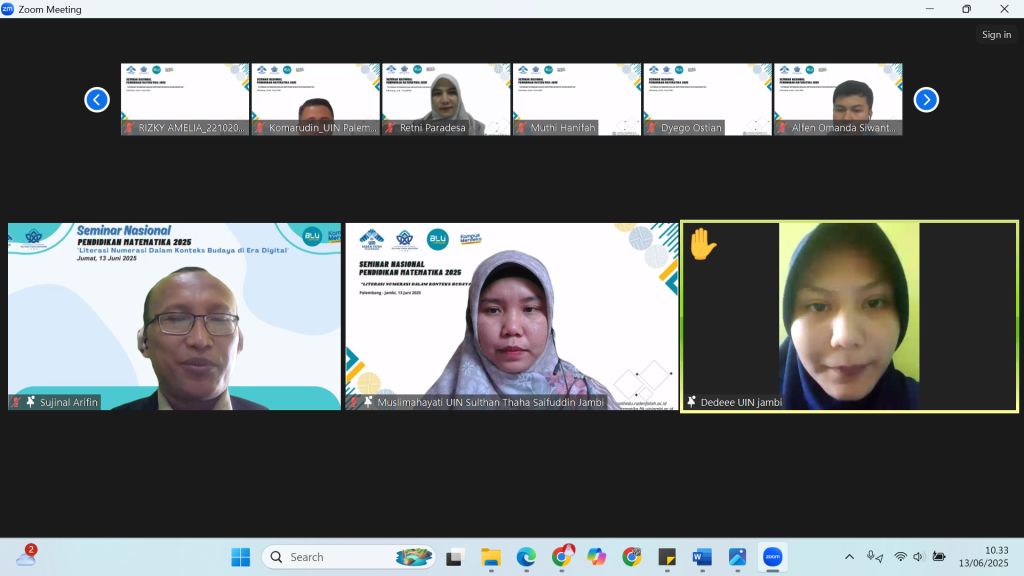Viewport: 1024px width, 576px height.
Task: Open File Explorer from the taskbar
Action: [x=490, y=557]
